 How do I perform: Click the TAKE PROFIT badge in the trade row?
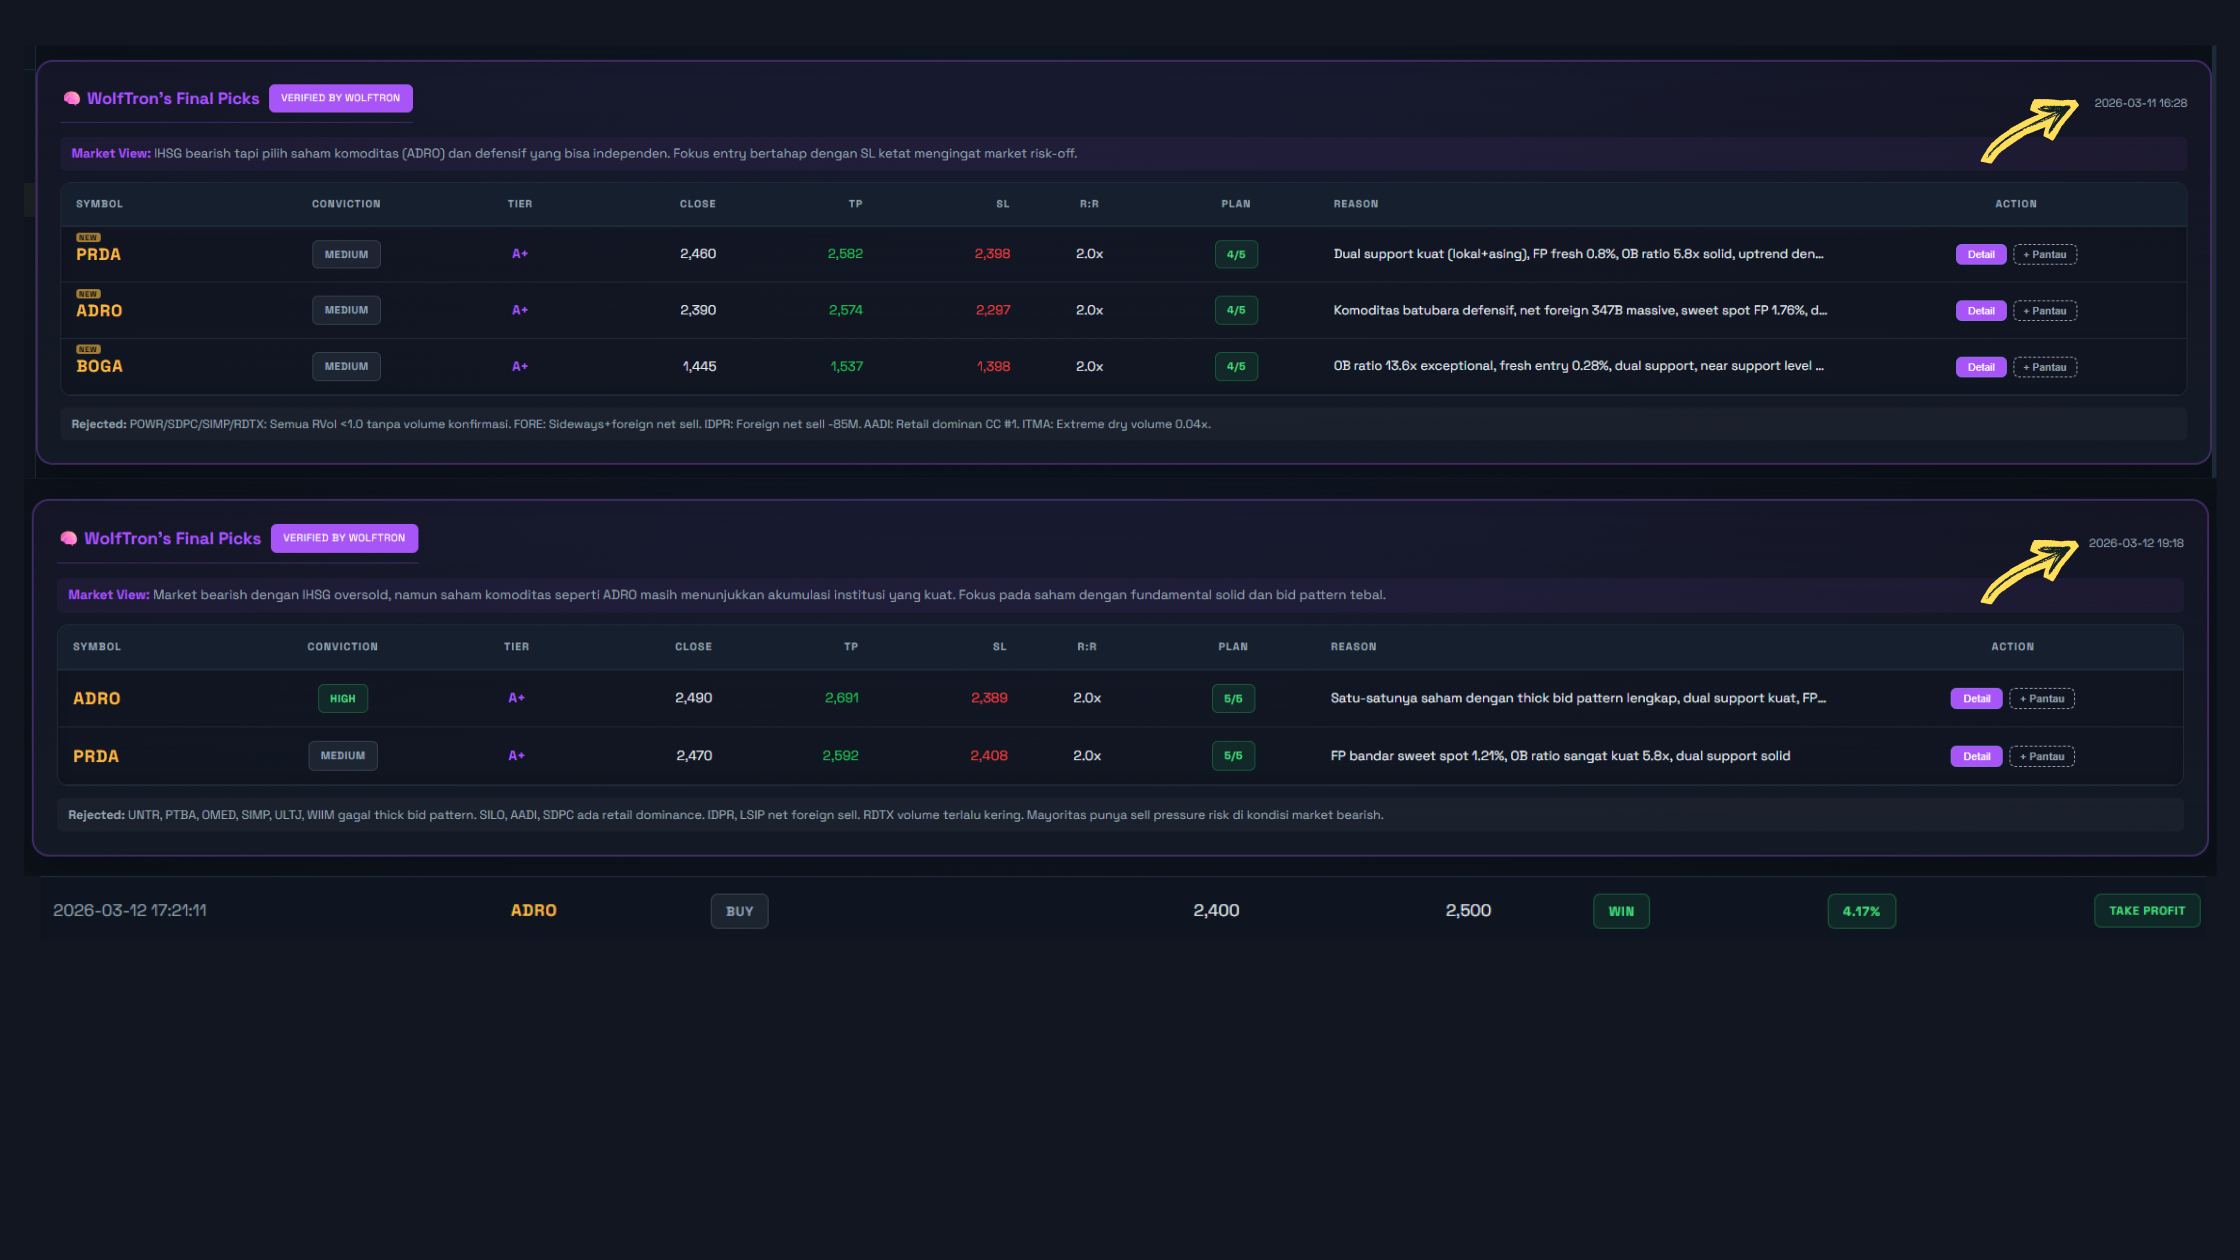point(2147,911)
